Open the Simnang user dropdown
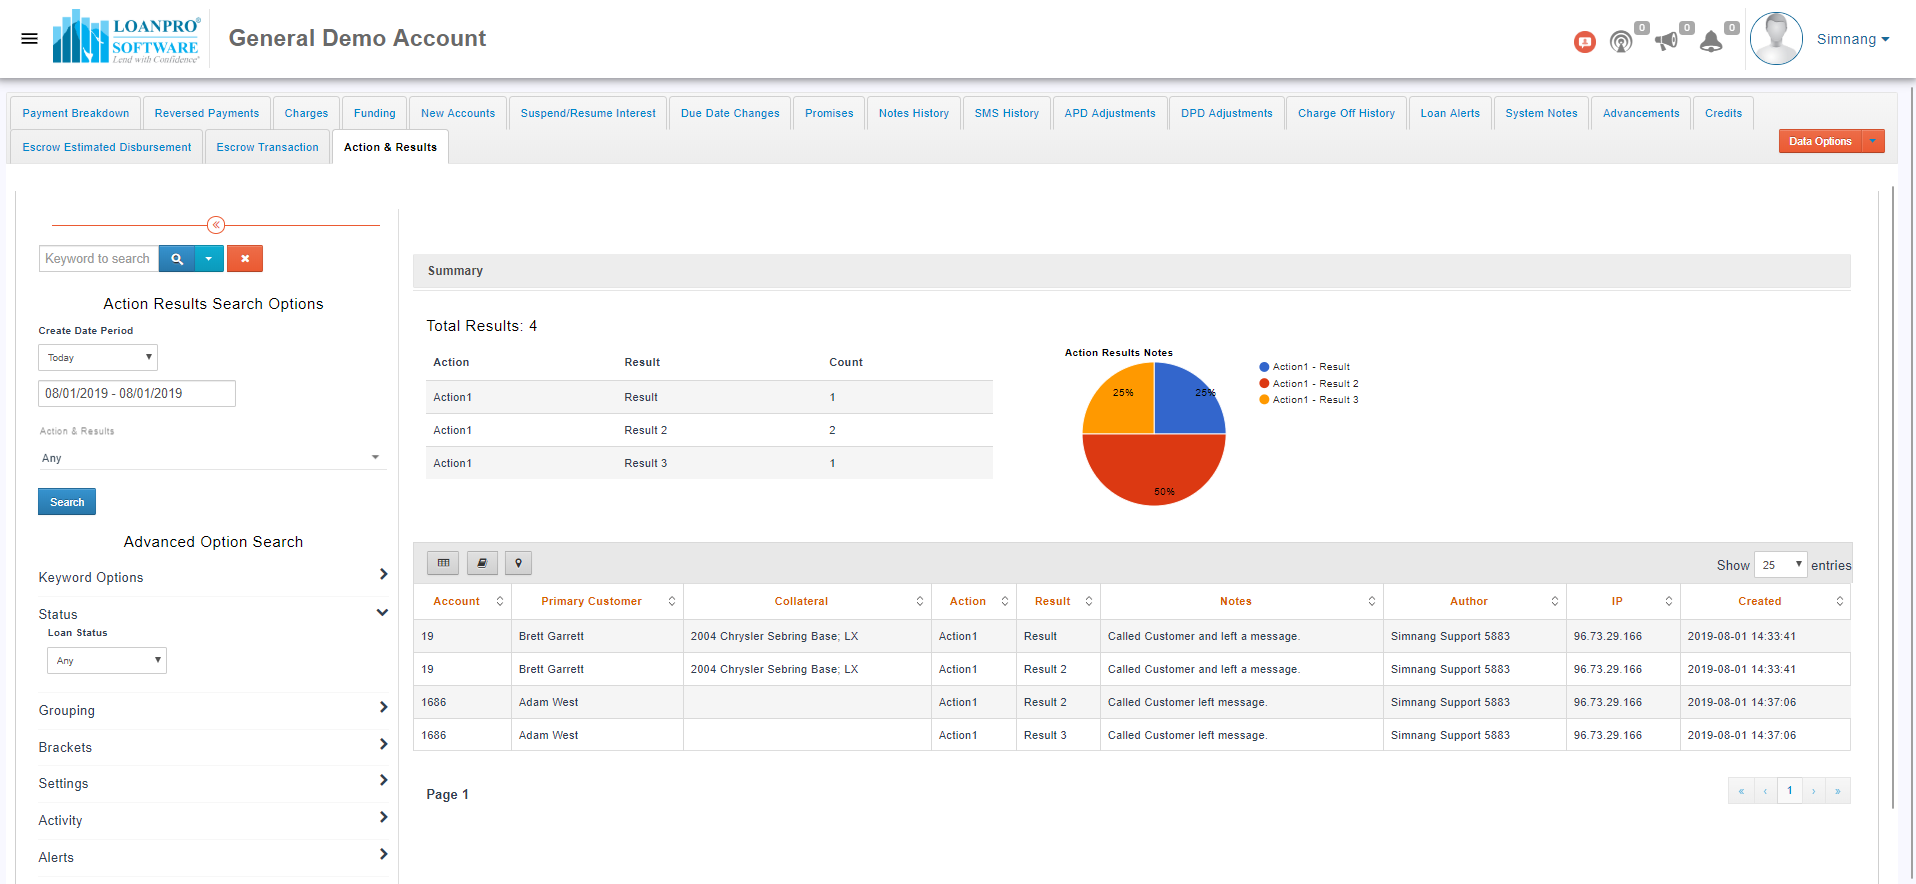This screenshot has height=884, width=1916. [x=1853, y=39]
